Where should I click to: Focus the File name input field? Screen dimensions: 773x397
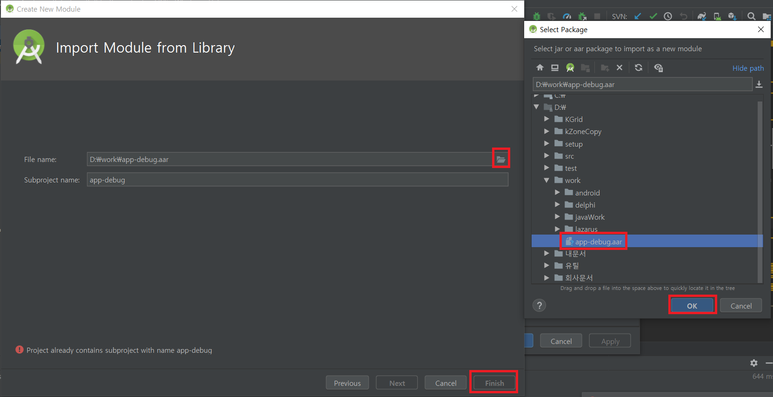(289, 159)
